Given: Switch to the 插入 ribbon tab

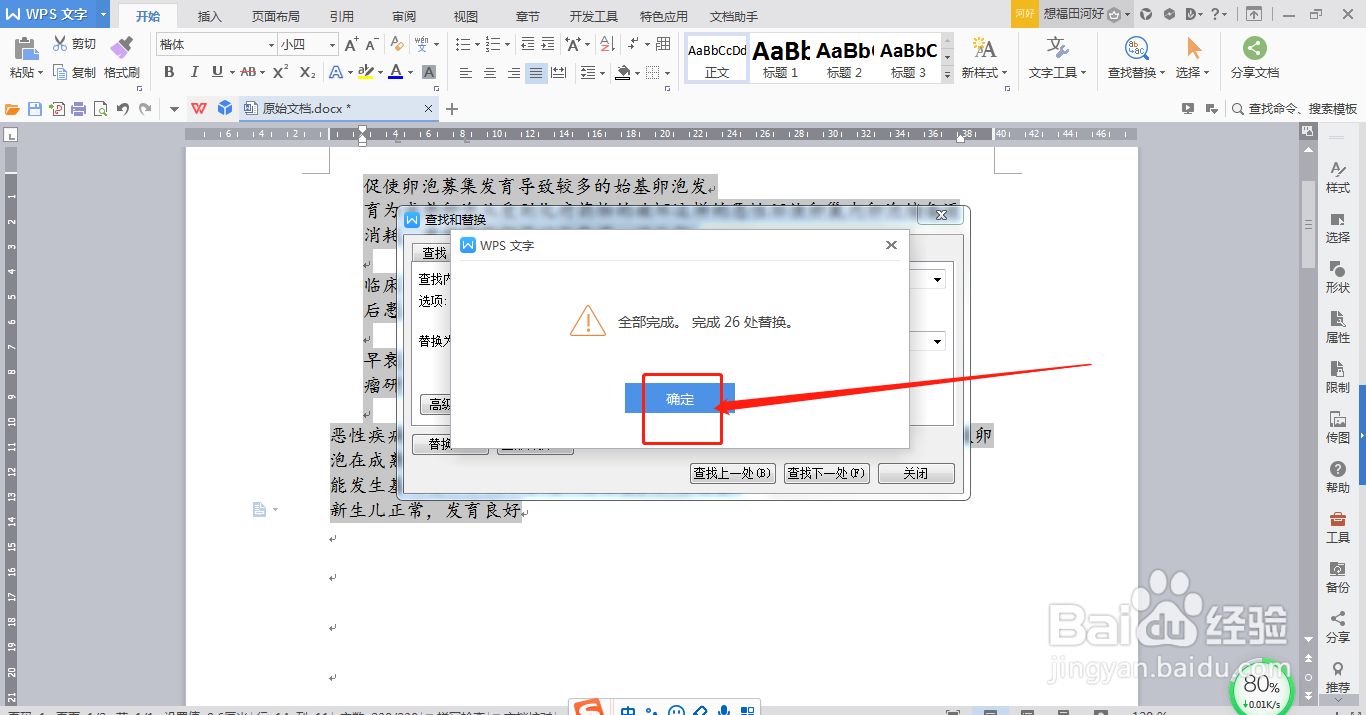Looking at the screenshot, I should [x=210, y=16].
